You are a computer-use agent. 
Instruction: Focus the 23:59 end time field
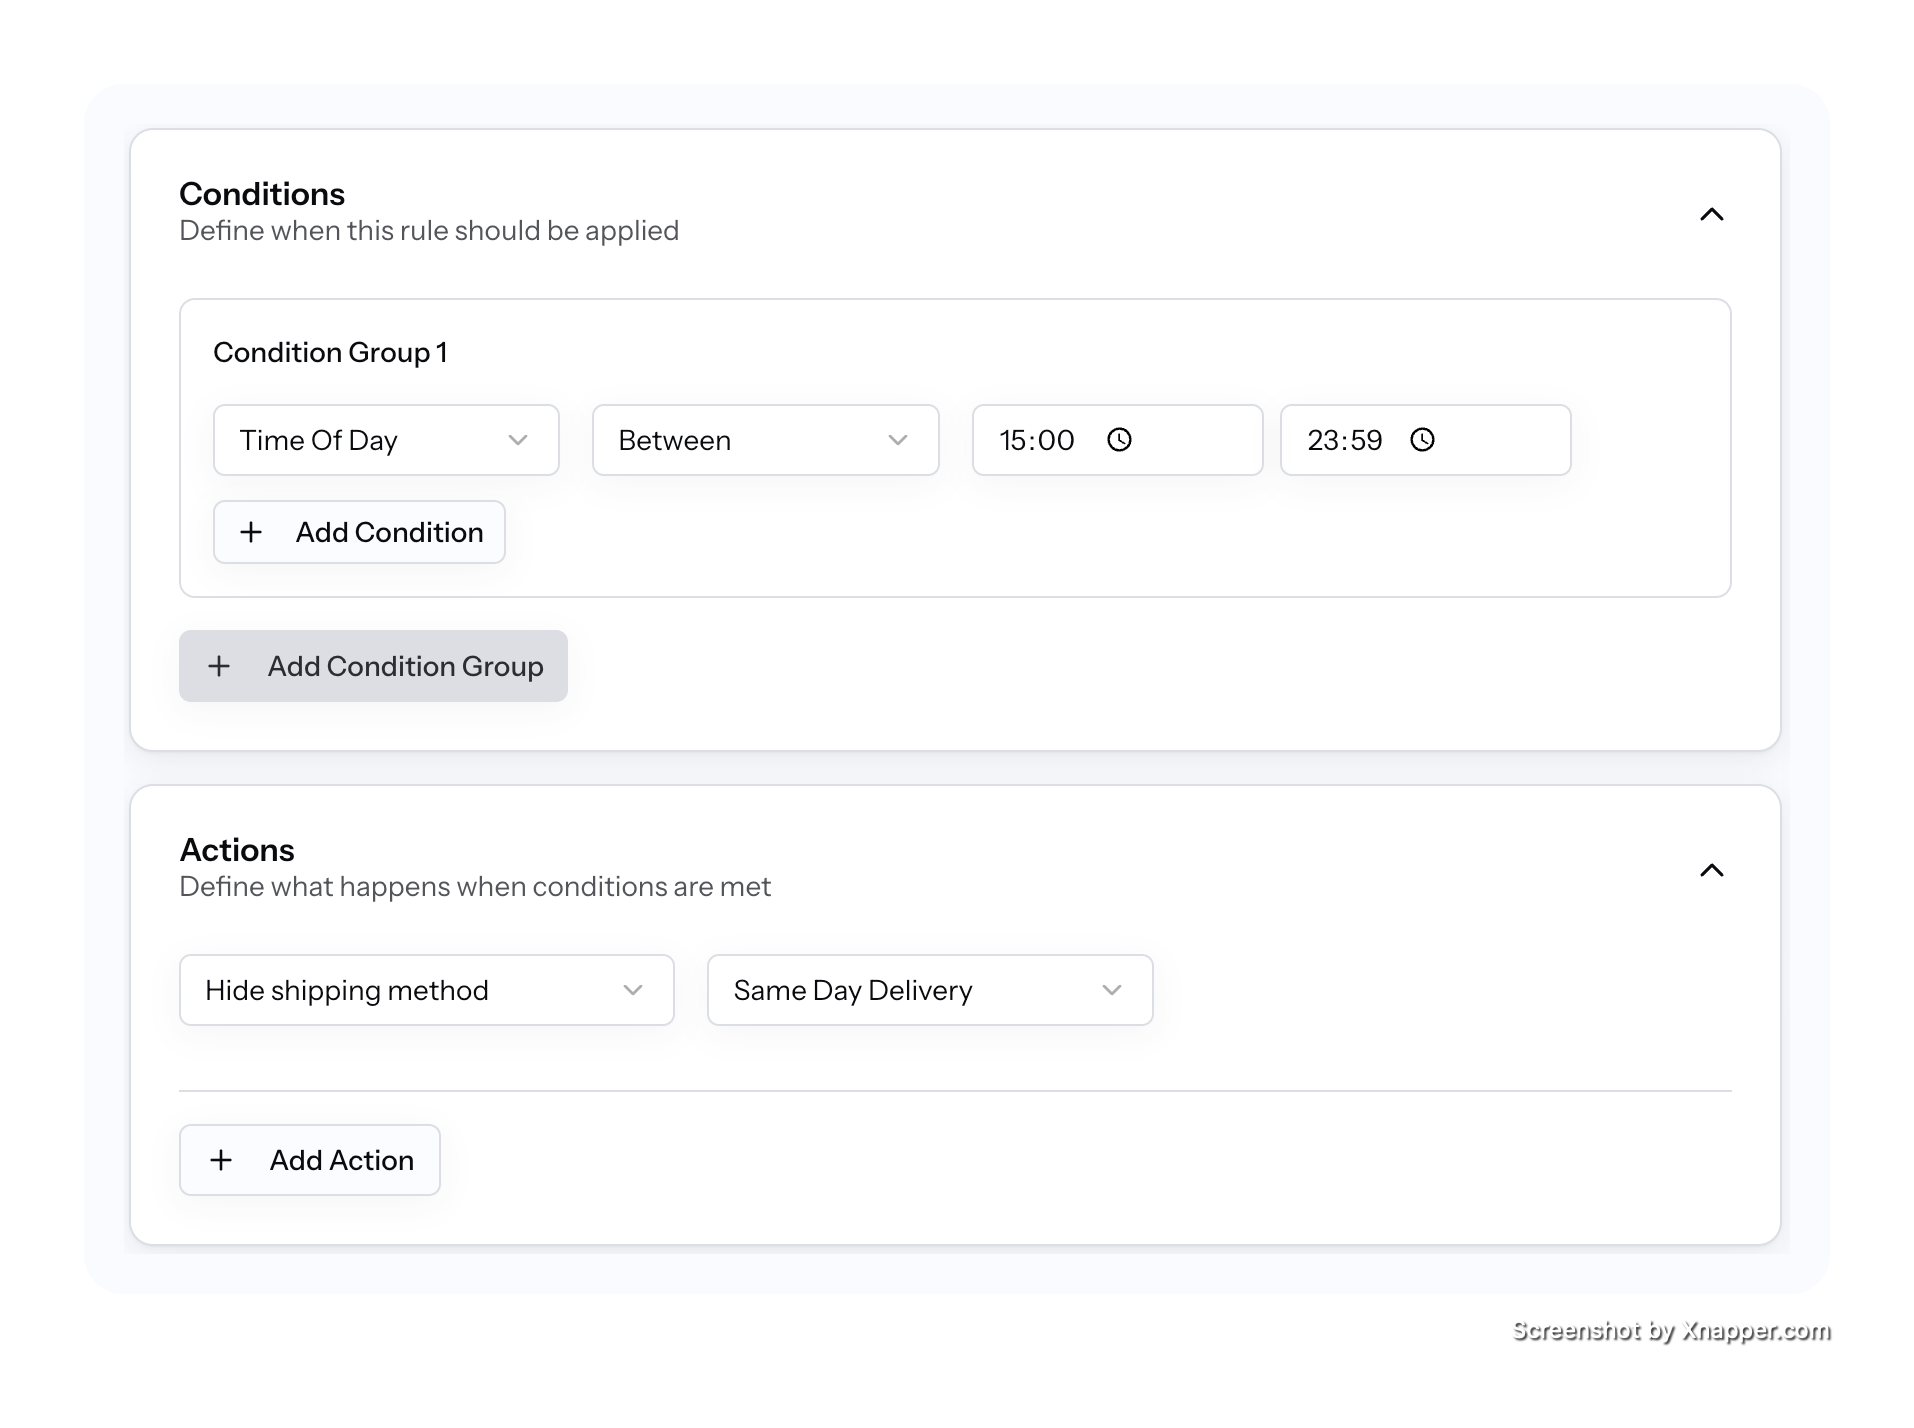coord(1345,440)
